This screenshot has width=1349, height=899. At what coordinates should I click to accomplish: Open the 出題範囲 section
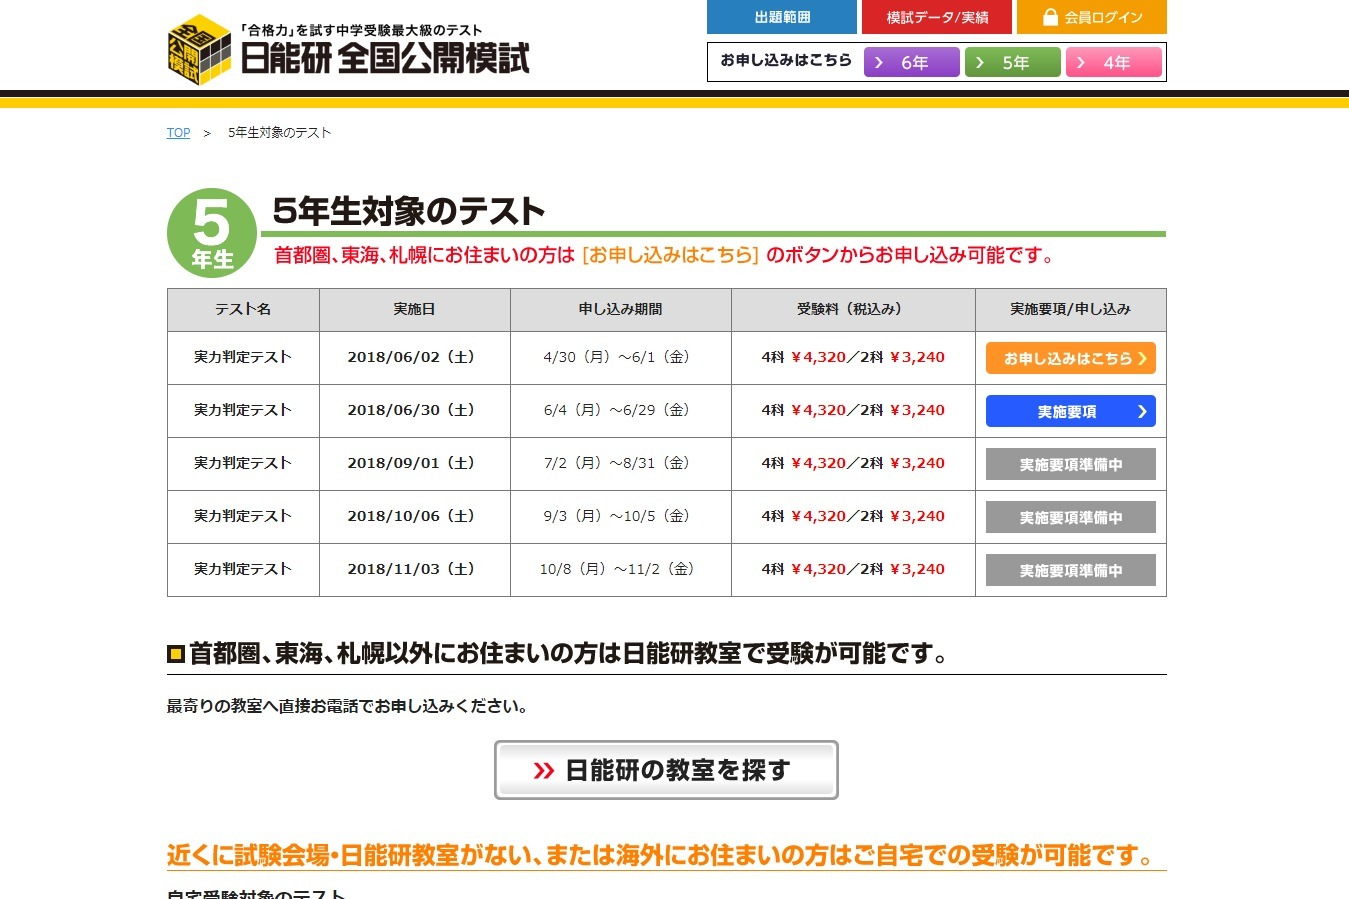click(x=782, y=17)
